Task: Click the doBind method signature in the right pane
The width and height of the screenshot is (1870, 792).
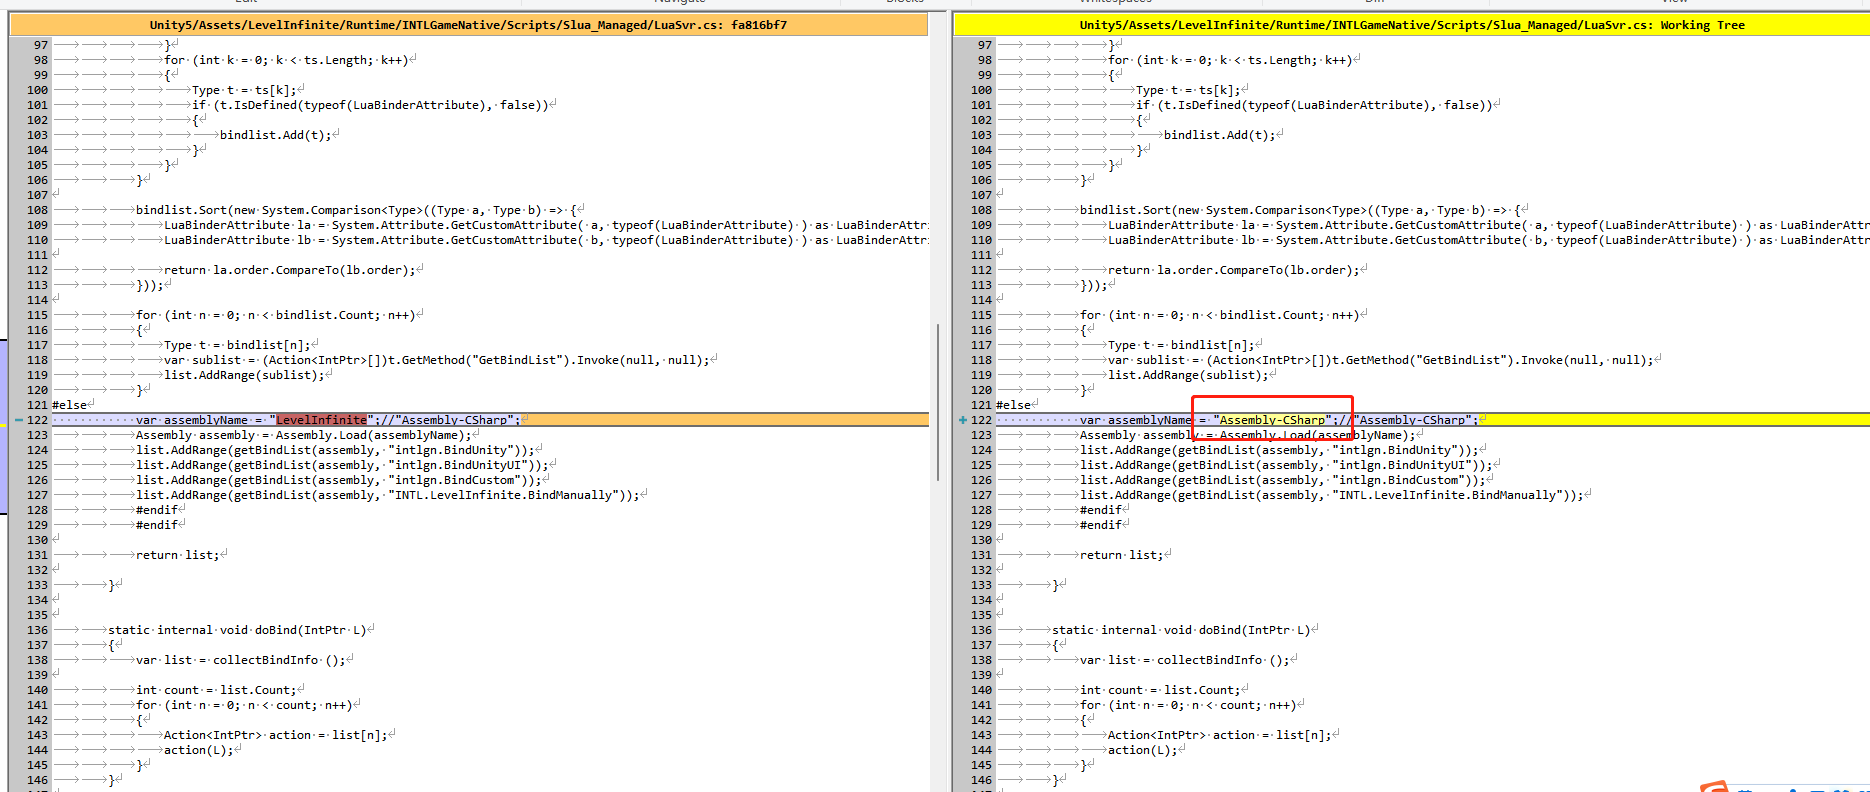Action: pos(1181,630)
